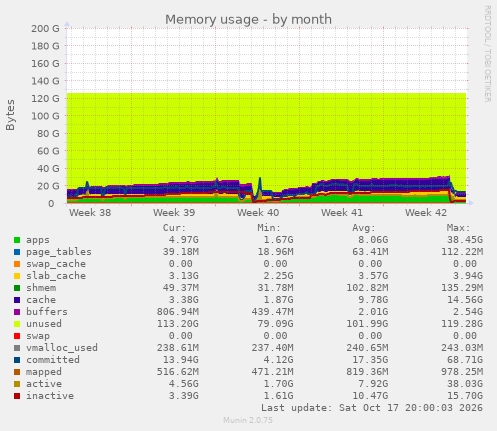Select the 'apps' legend label
This screenshot has width=497, height=431.
[38, 240]
